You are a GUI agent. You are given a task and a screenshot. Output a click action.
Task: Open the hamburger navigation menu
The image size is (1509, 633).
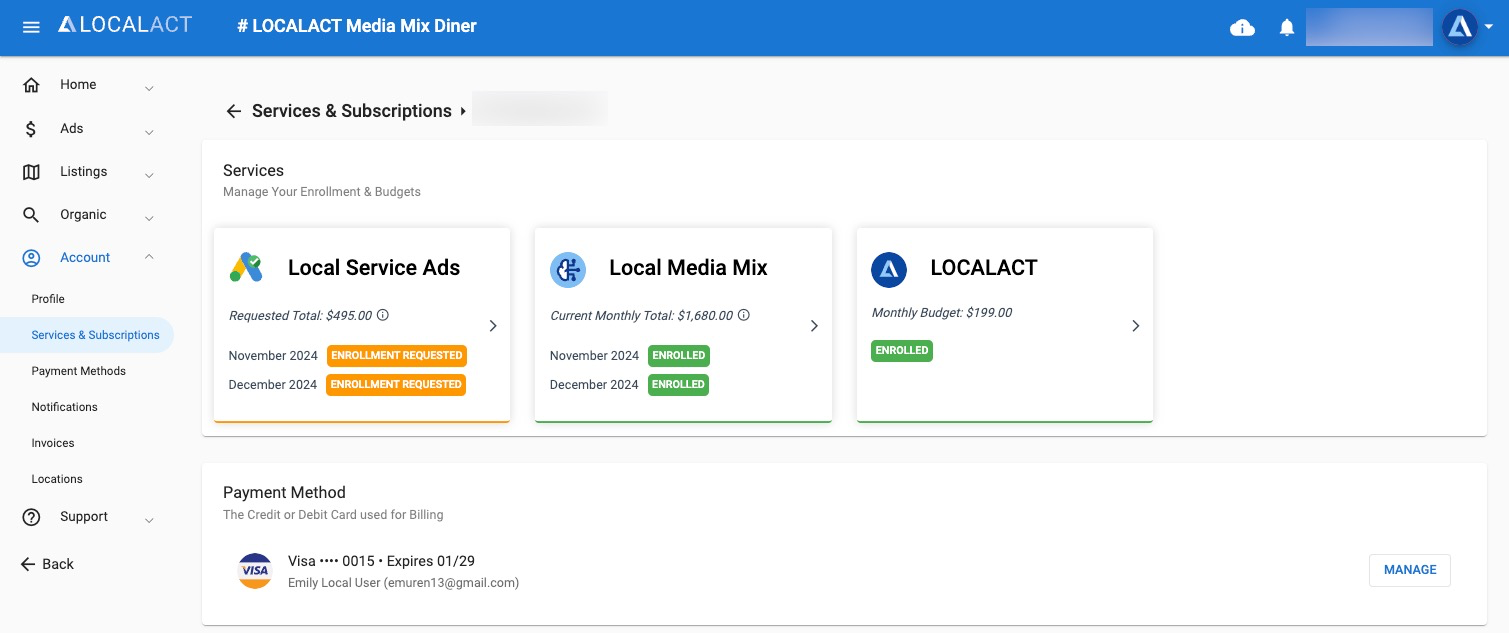[31, 27]
